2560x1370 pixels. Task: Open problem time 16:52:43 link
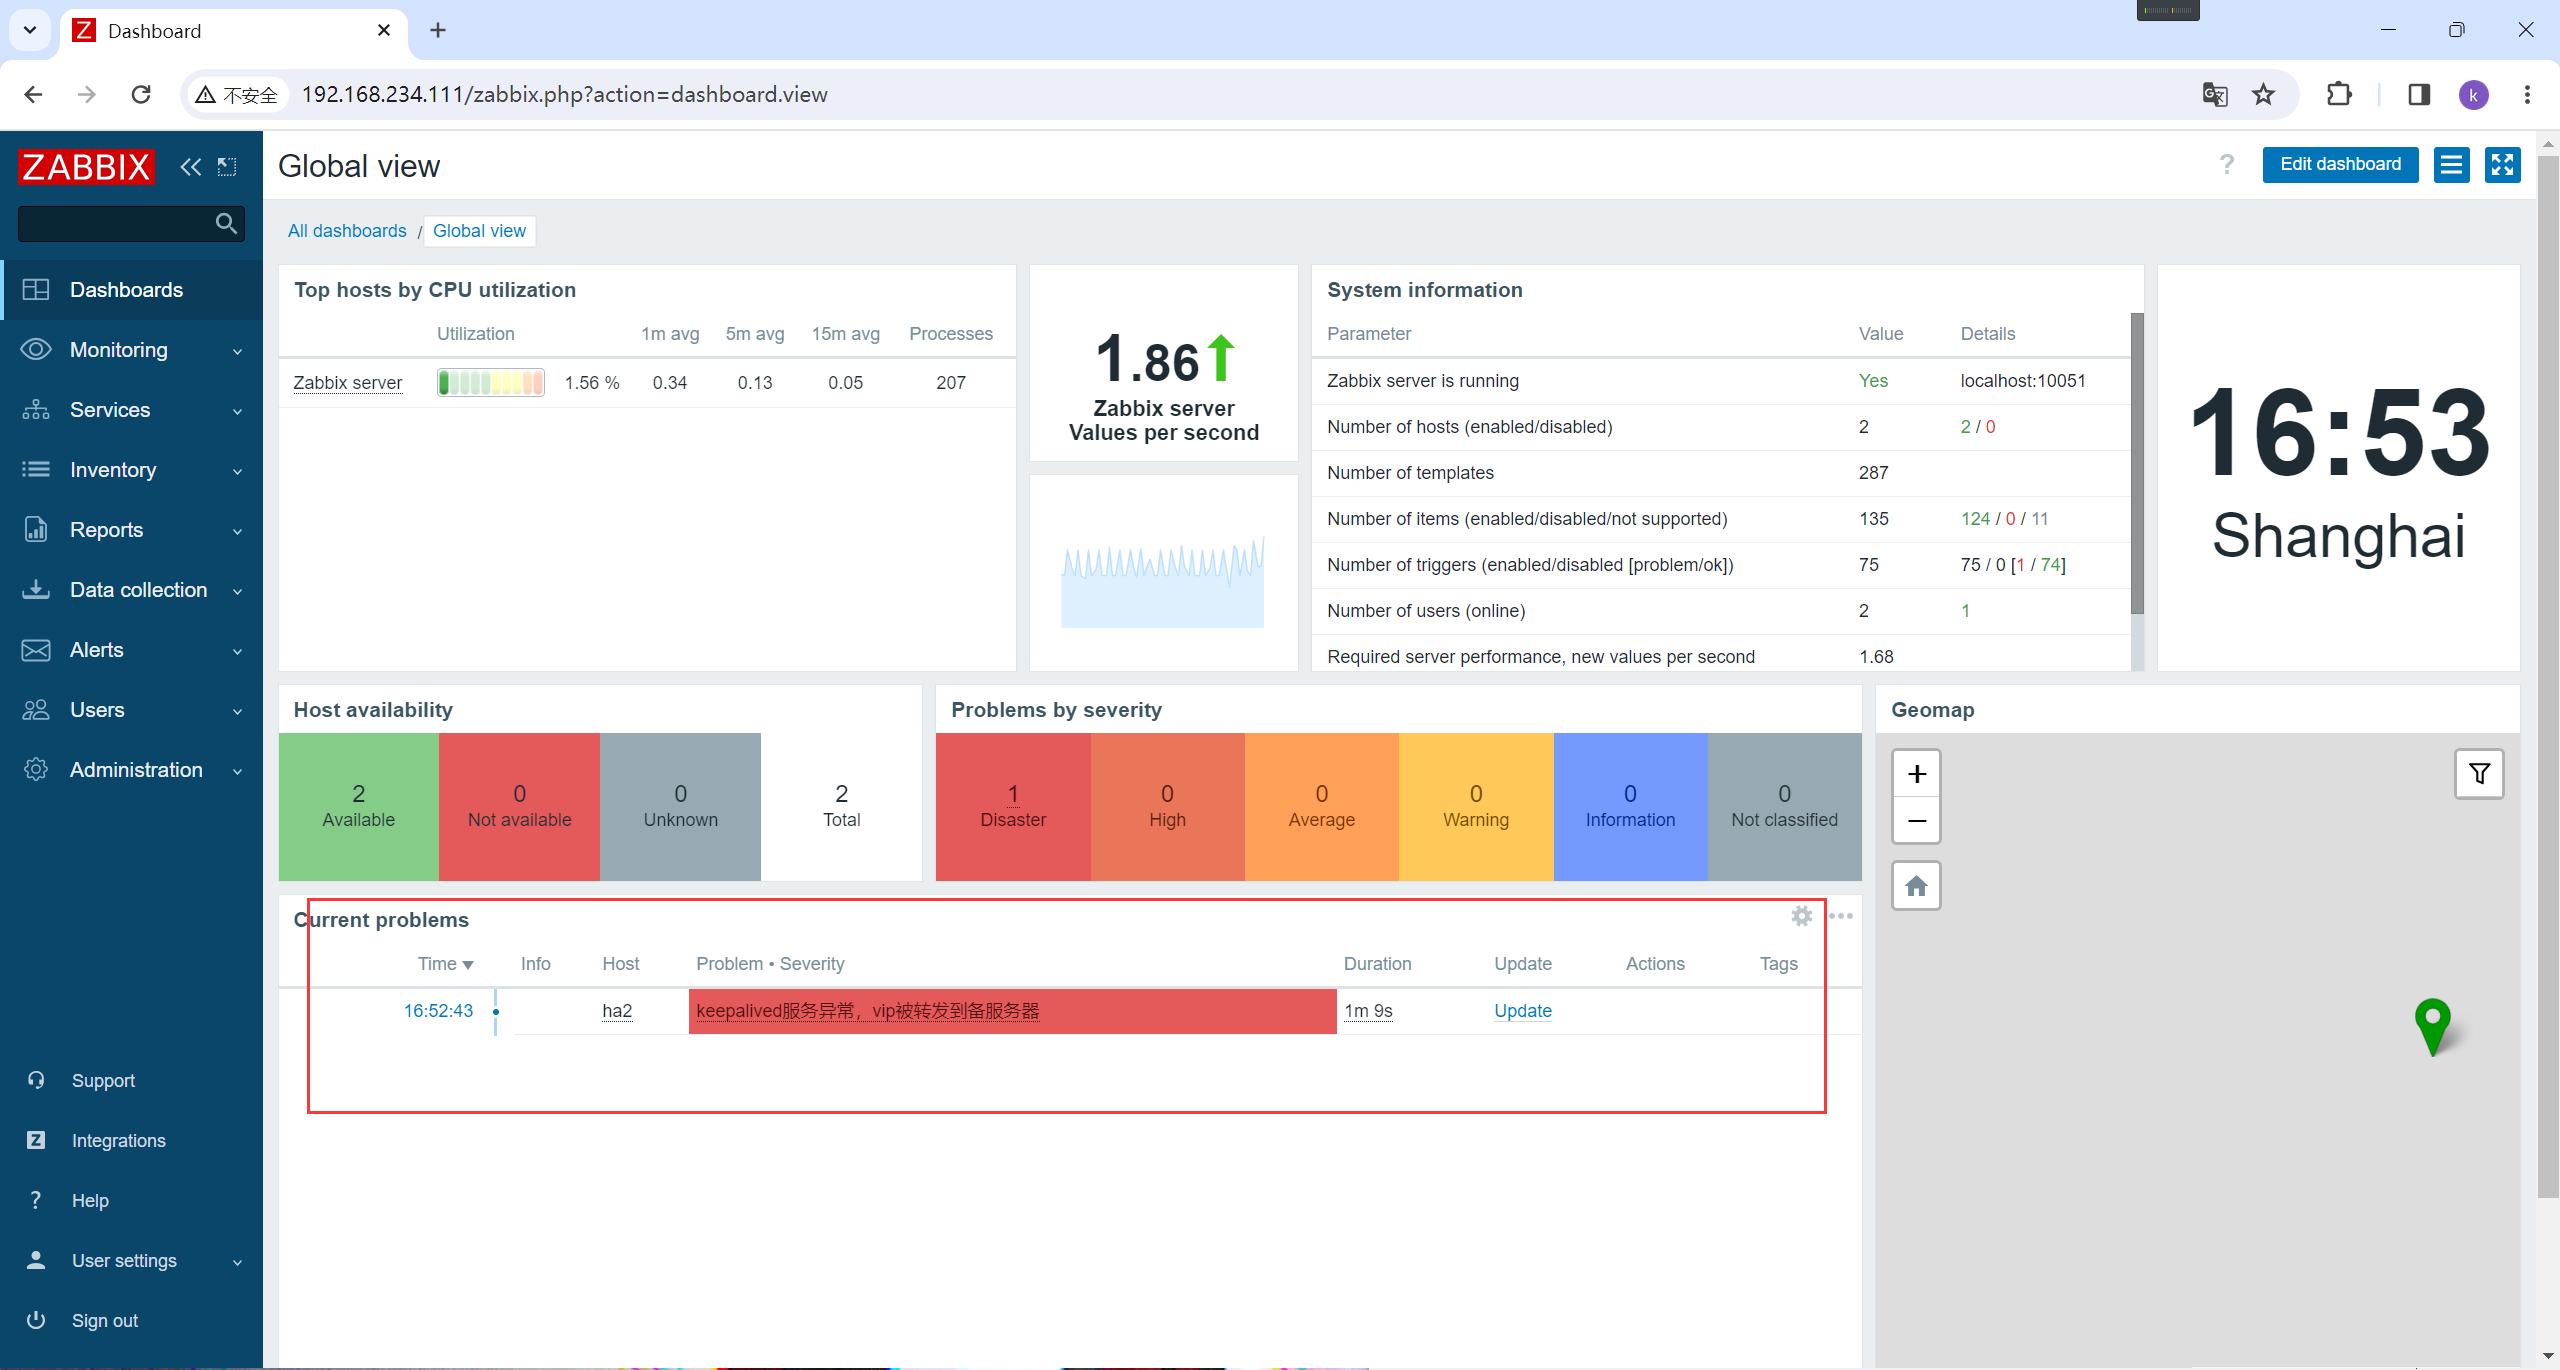[x=438, y=1011]
